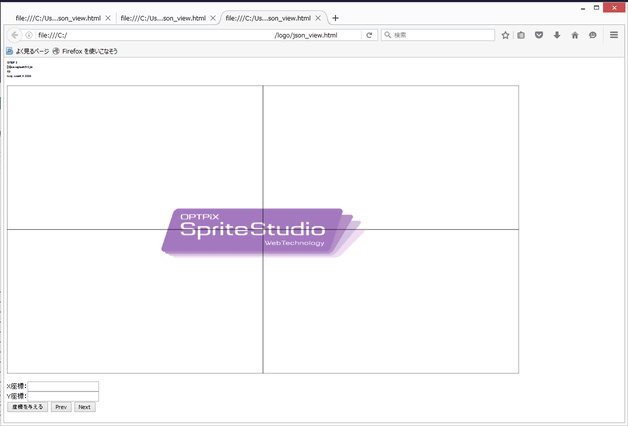The image size is (628, 426).
Task: Minimize the Firefox window
Action: pos(583,8)
